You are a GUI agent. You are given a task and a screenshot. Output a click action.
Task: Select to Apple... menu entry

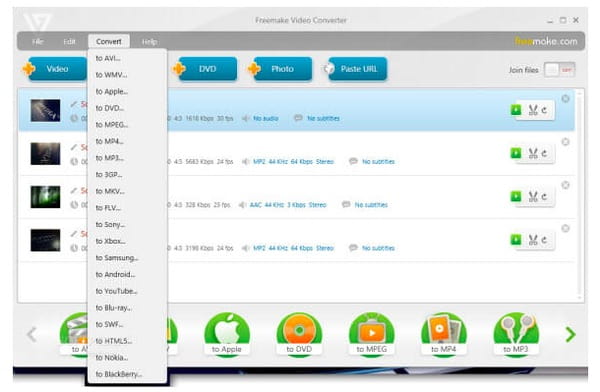click(x=127, y=91)
